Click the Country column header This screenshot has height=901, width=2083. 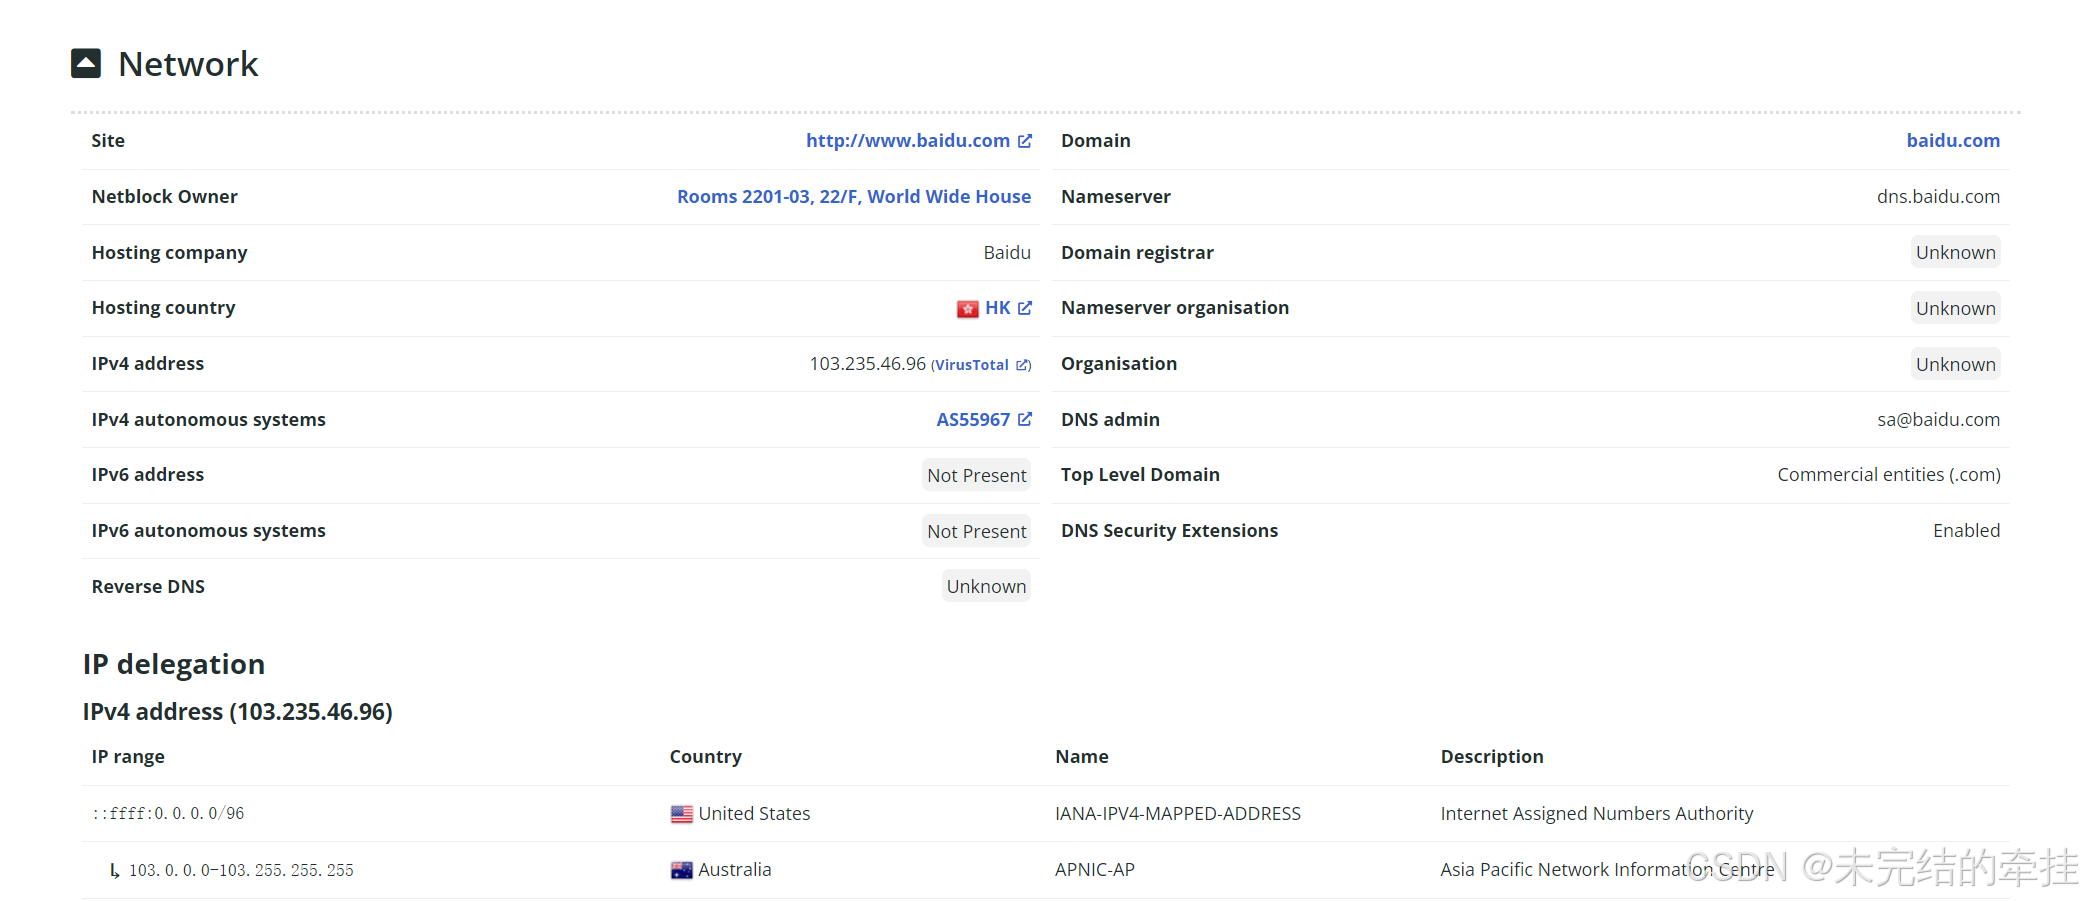705,757
